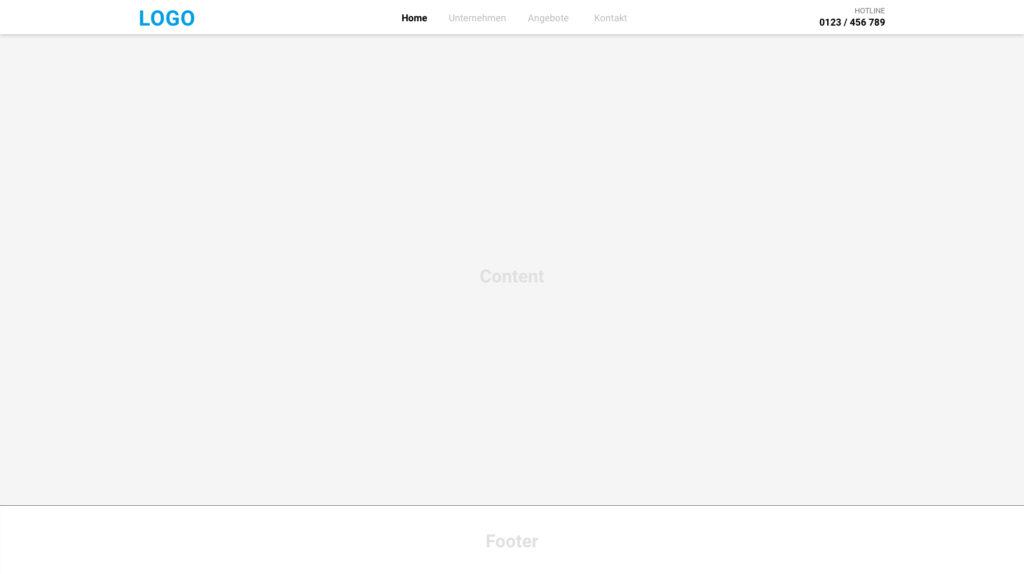The height and width of the screenshot is (574, 1024).
Task: Click the letter L of the LOGO
Action: [x=144, y=18]
